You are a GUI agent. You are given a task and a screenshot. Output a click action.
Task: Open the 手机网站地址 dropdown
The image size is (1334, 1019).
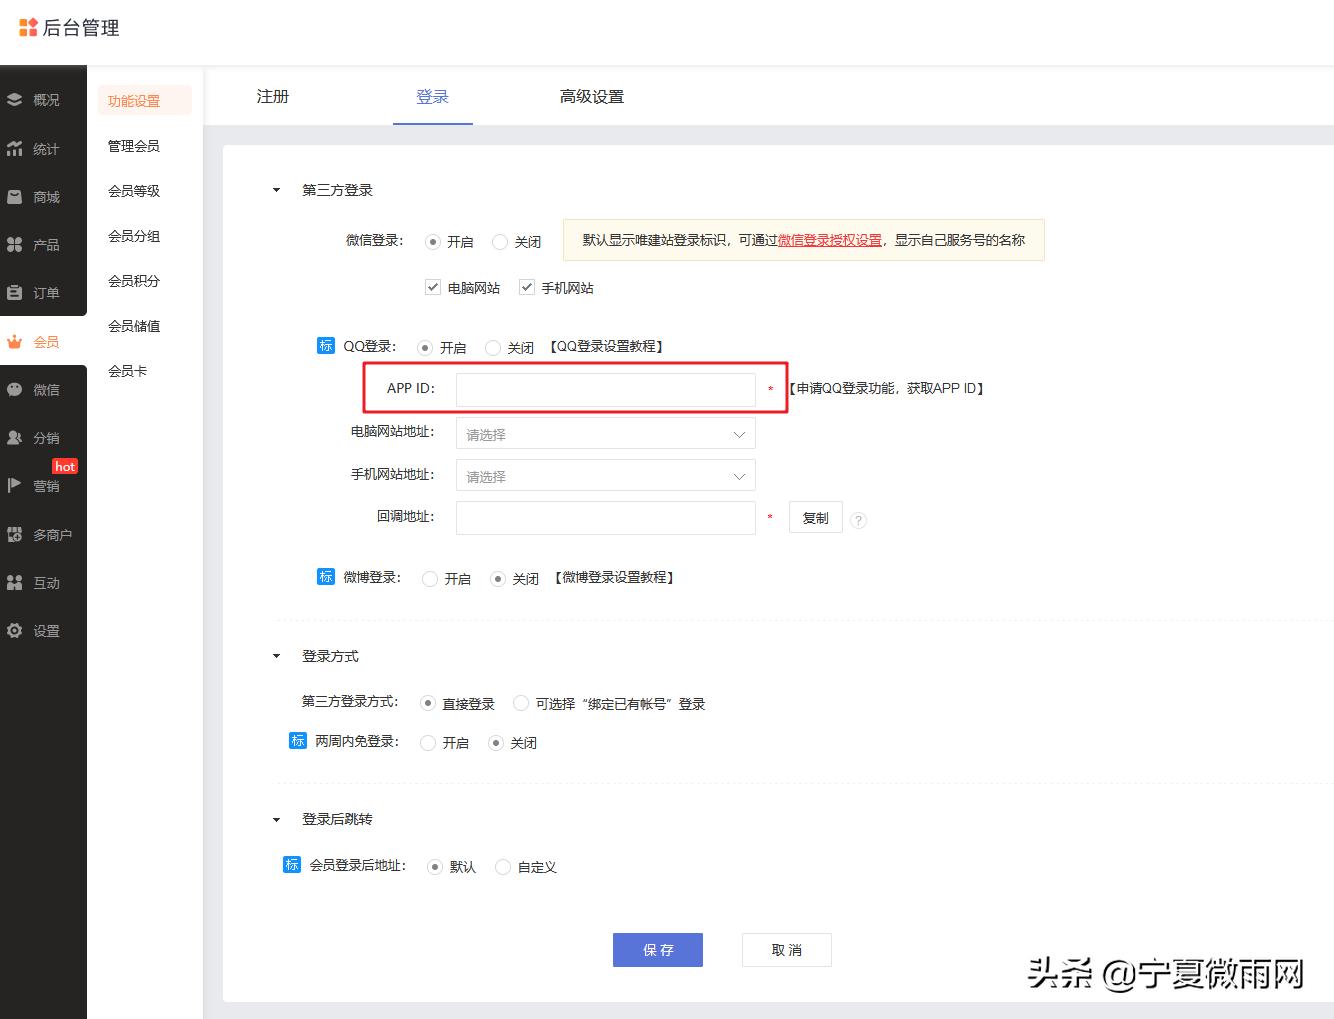[x=604, y=475]
